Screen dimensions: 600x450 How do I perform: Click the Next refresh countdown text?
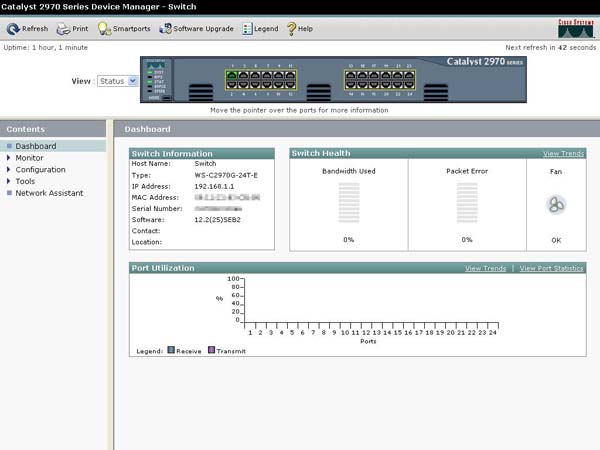click(x=551, y=47)
